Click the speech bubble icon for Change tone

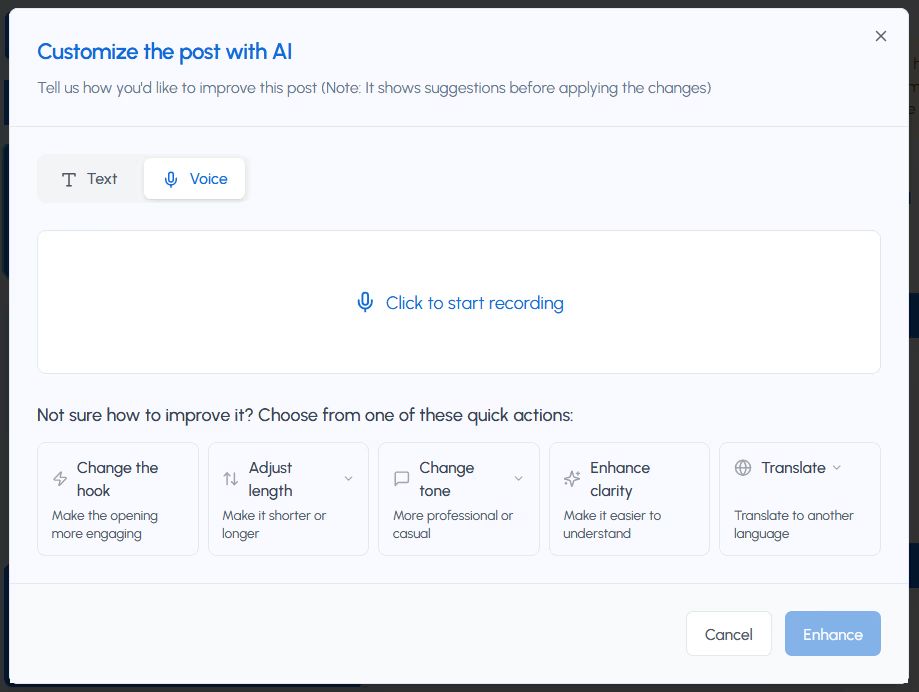[x=402, y=479]
